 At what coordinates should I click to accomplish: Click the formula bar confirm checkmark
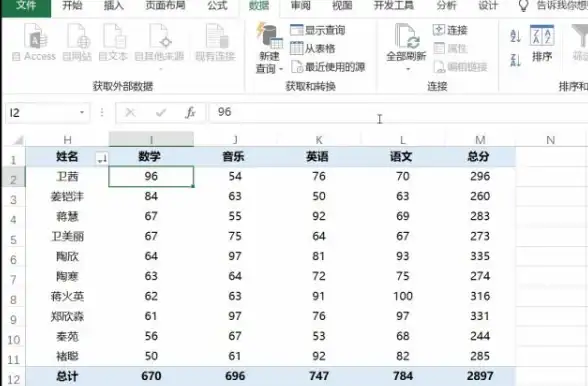[161, 112]
